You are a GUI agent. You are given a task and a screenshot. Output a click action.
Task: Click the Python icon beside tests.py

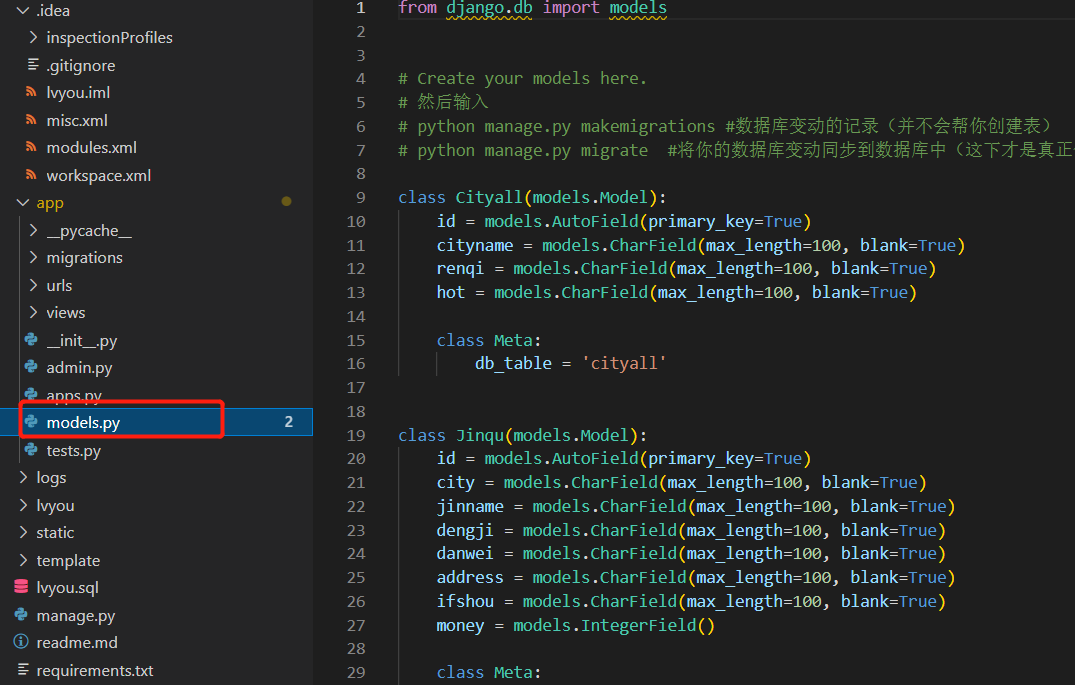pos(31,450)
